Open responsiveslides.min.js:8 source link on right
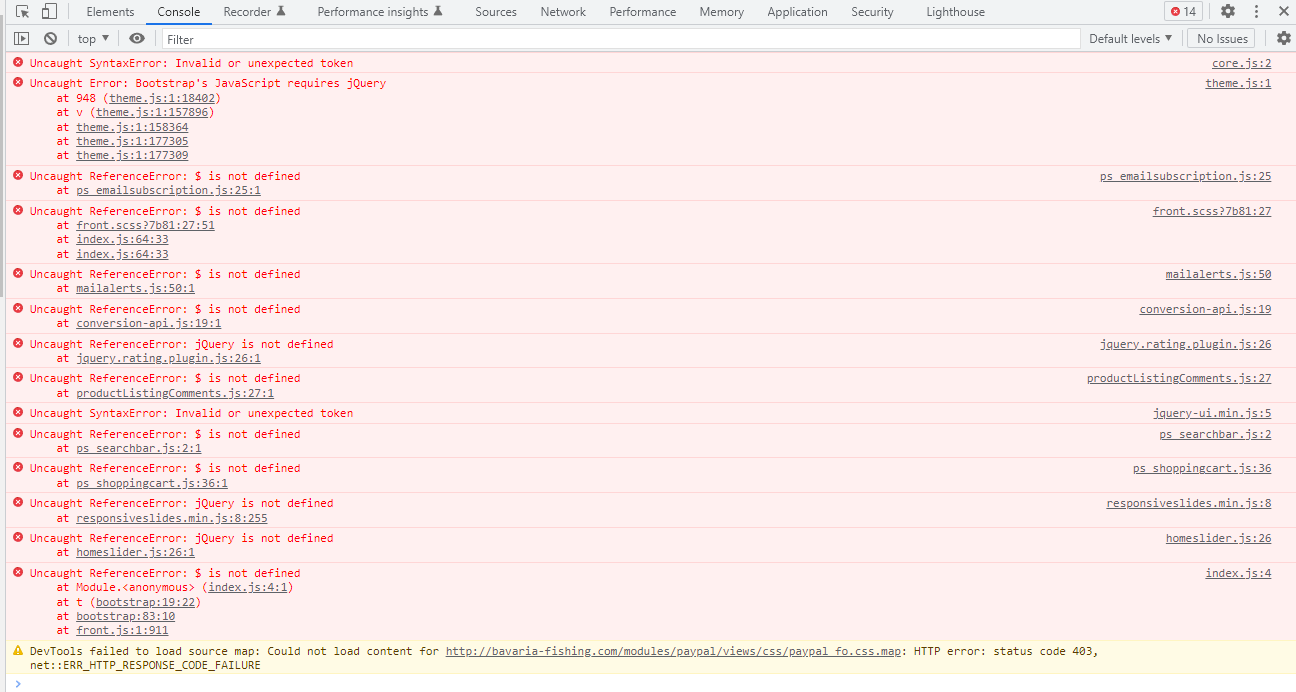The image size is (1296, 692). [x=1189, y=503]
